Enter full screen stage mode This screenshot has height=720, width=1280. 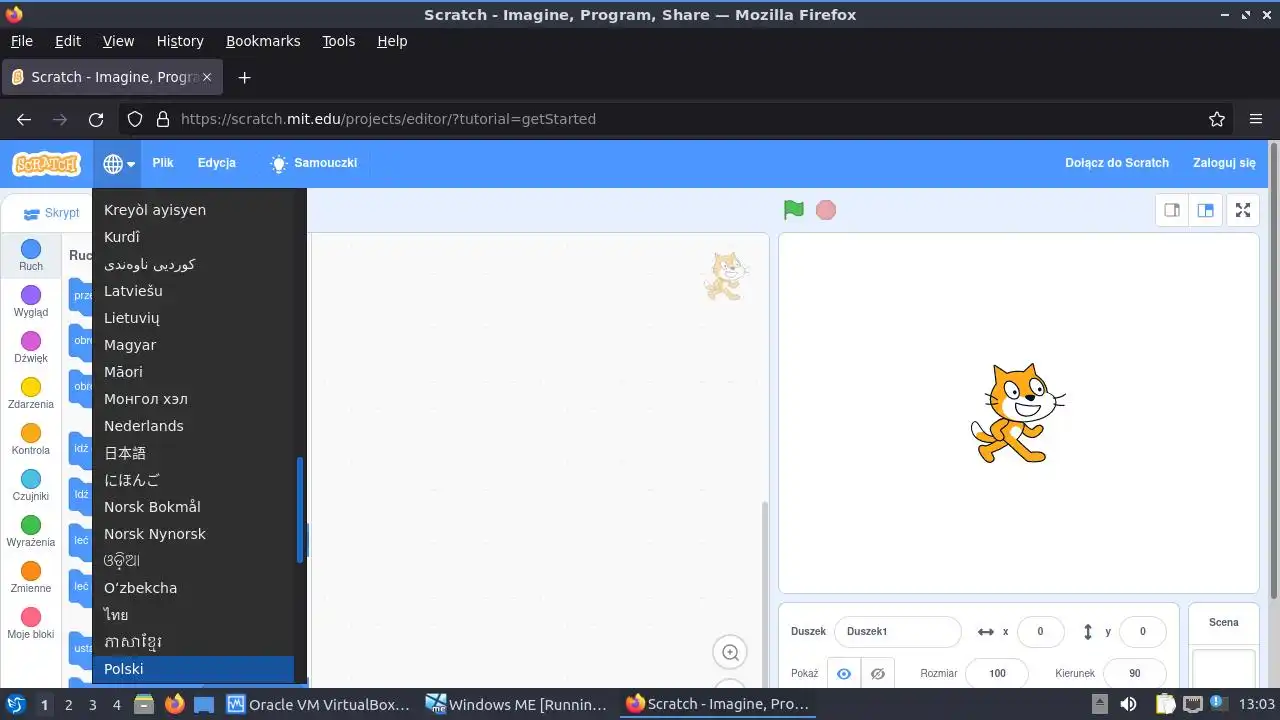(x=1243, y=210)
